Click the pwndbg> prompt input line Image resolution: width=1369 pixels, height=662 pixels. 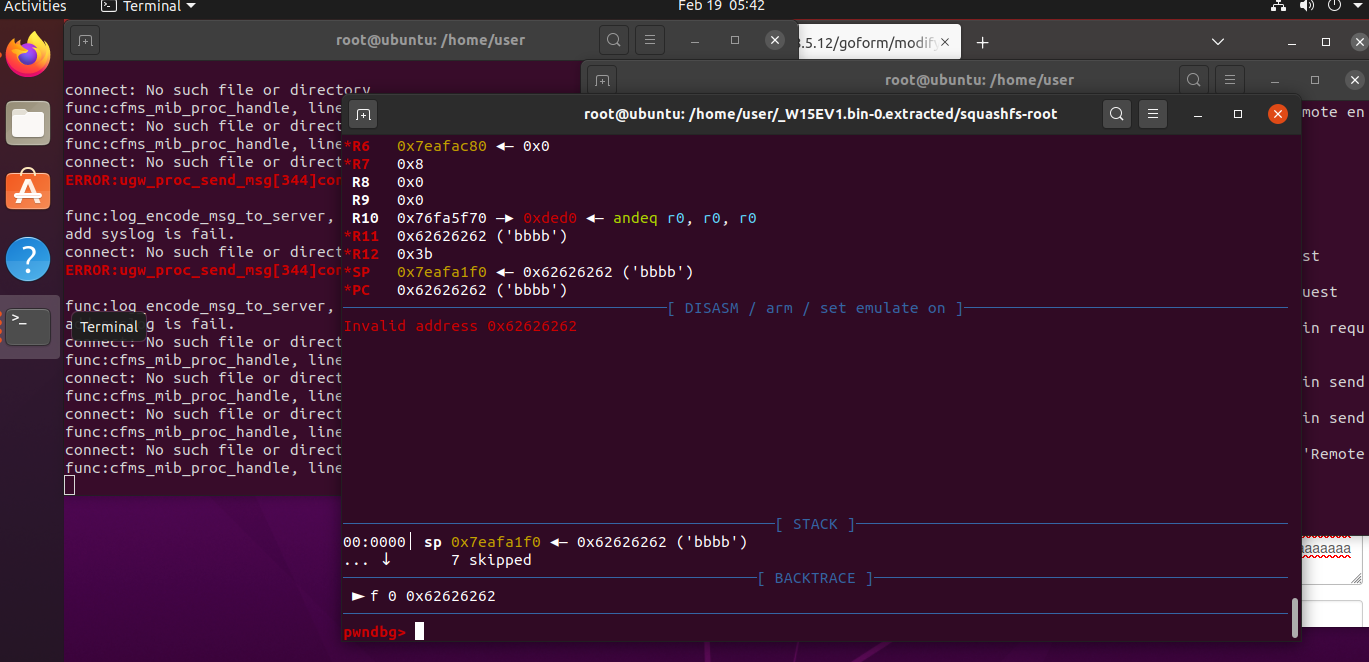coord(815,631)
